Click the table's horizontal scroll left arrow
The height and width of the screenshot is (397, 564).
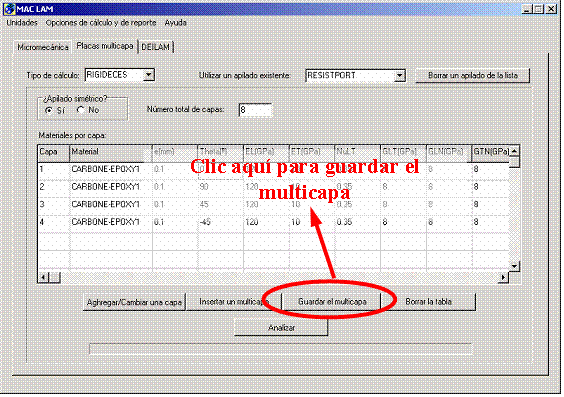click(43, 277)
